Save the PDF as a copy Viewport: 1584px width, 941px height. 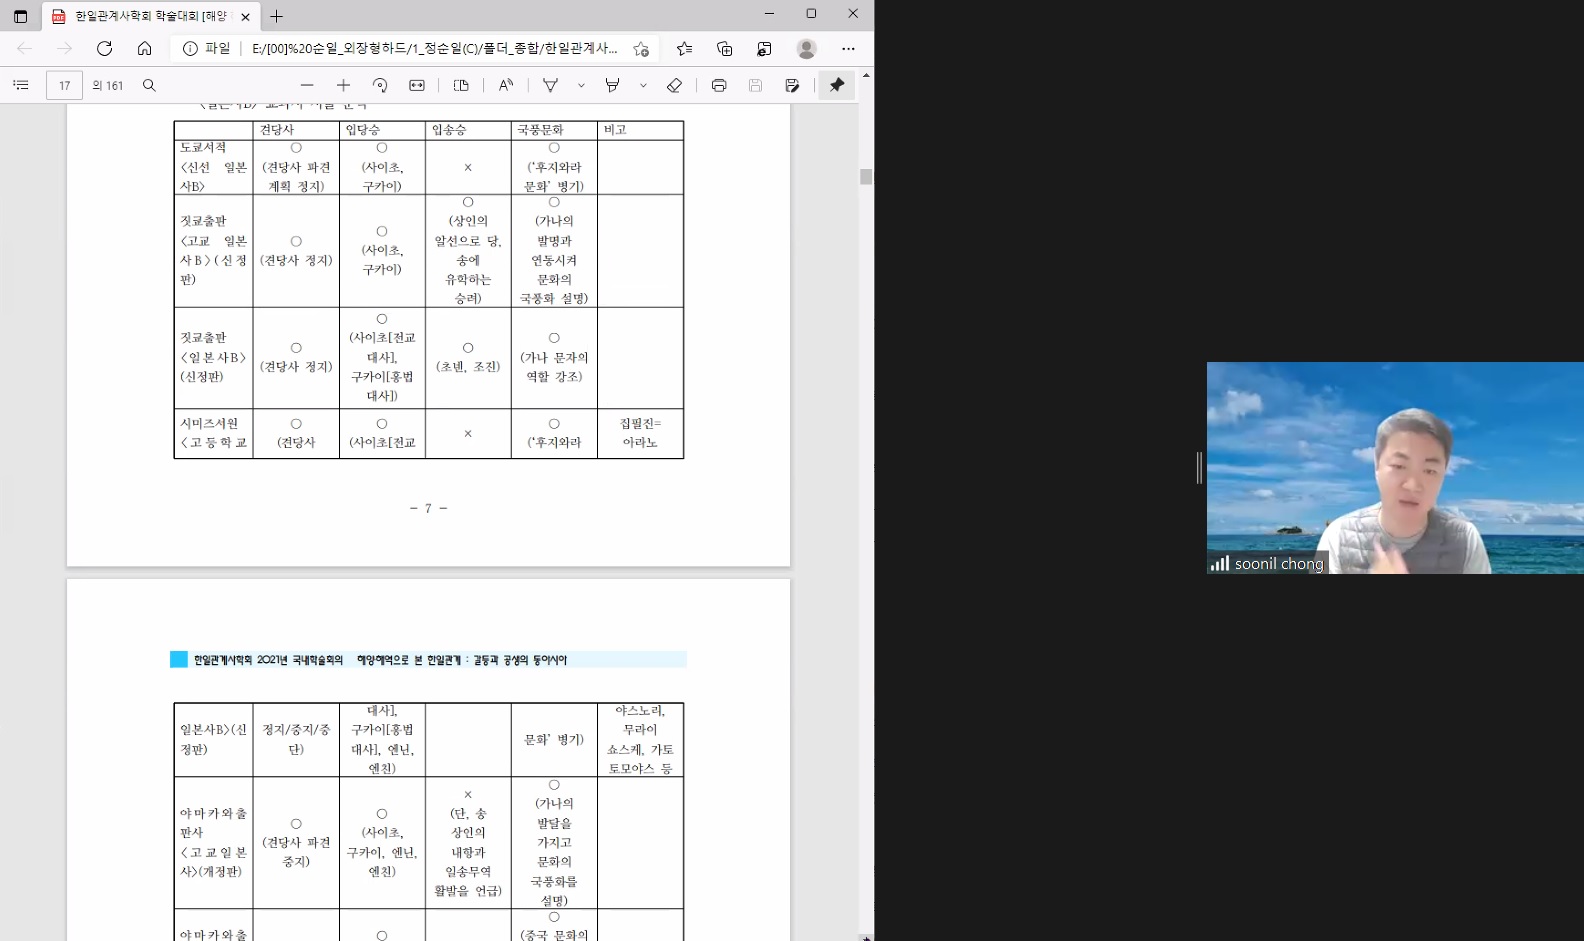[792, 85]
